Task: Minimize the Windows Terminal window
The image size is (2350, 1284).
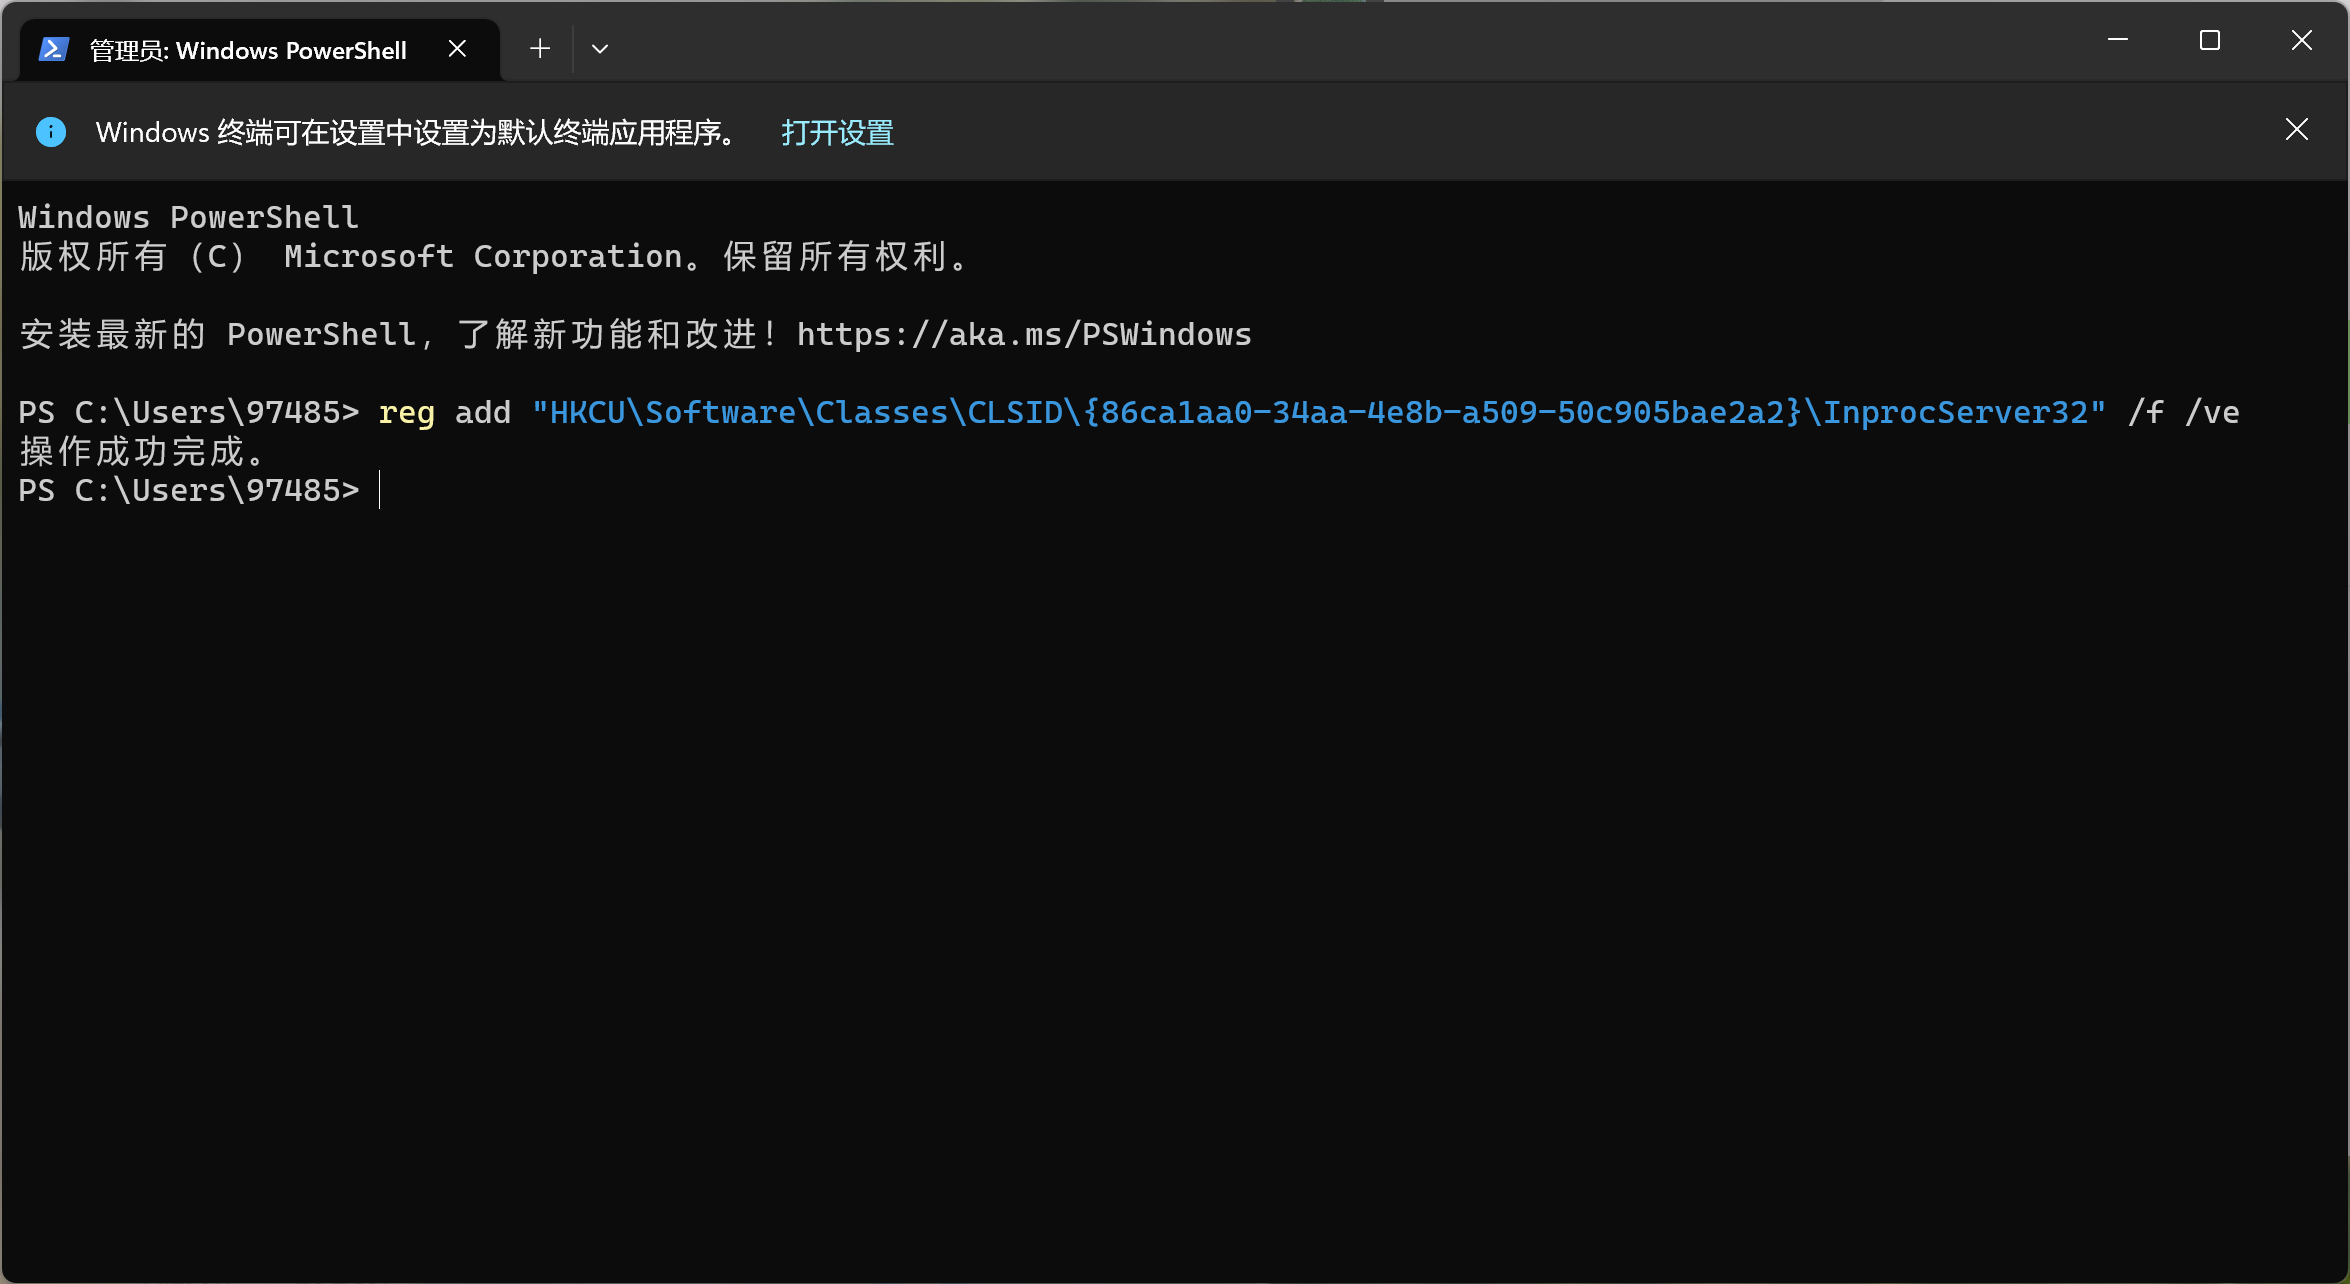Action: (x=2117, y=40)
